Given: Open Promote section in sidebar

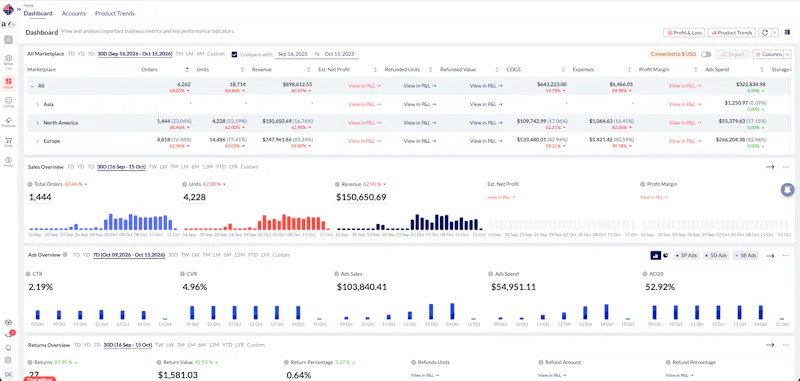Looking at the screenshot, I should (8, 122).
